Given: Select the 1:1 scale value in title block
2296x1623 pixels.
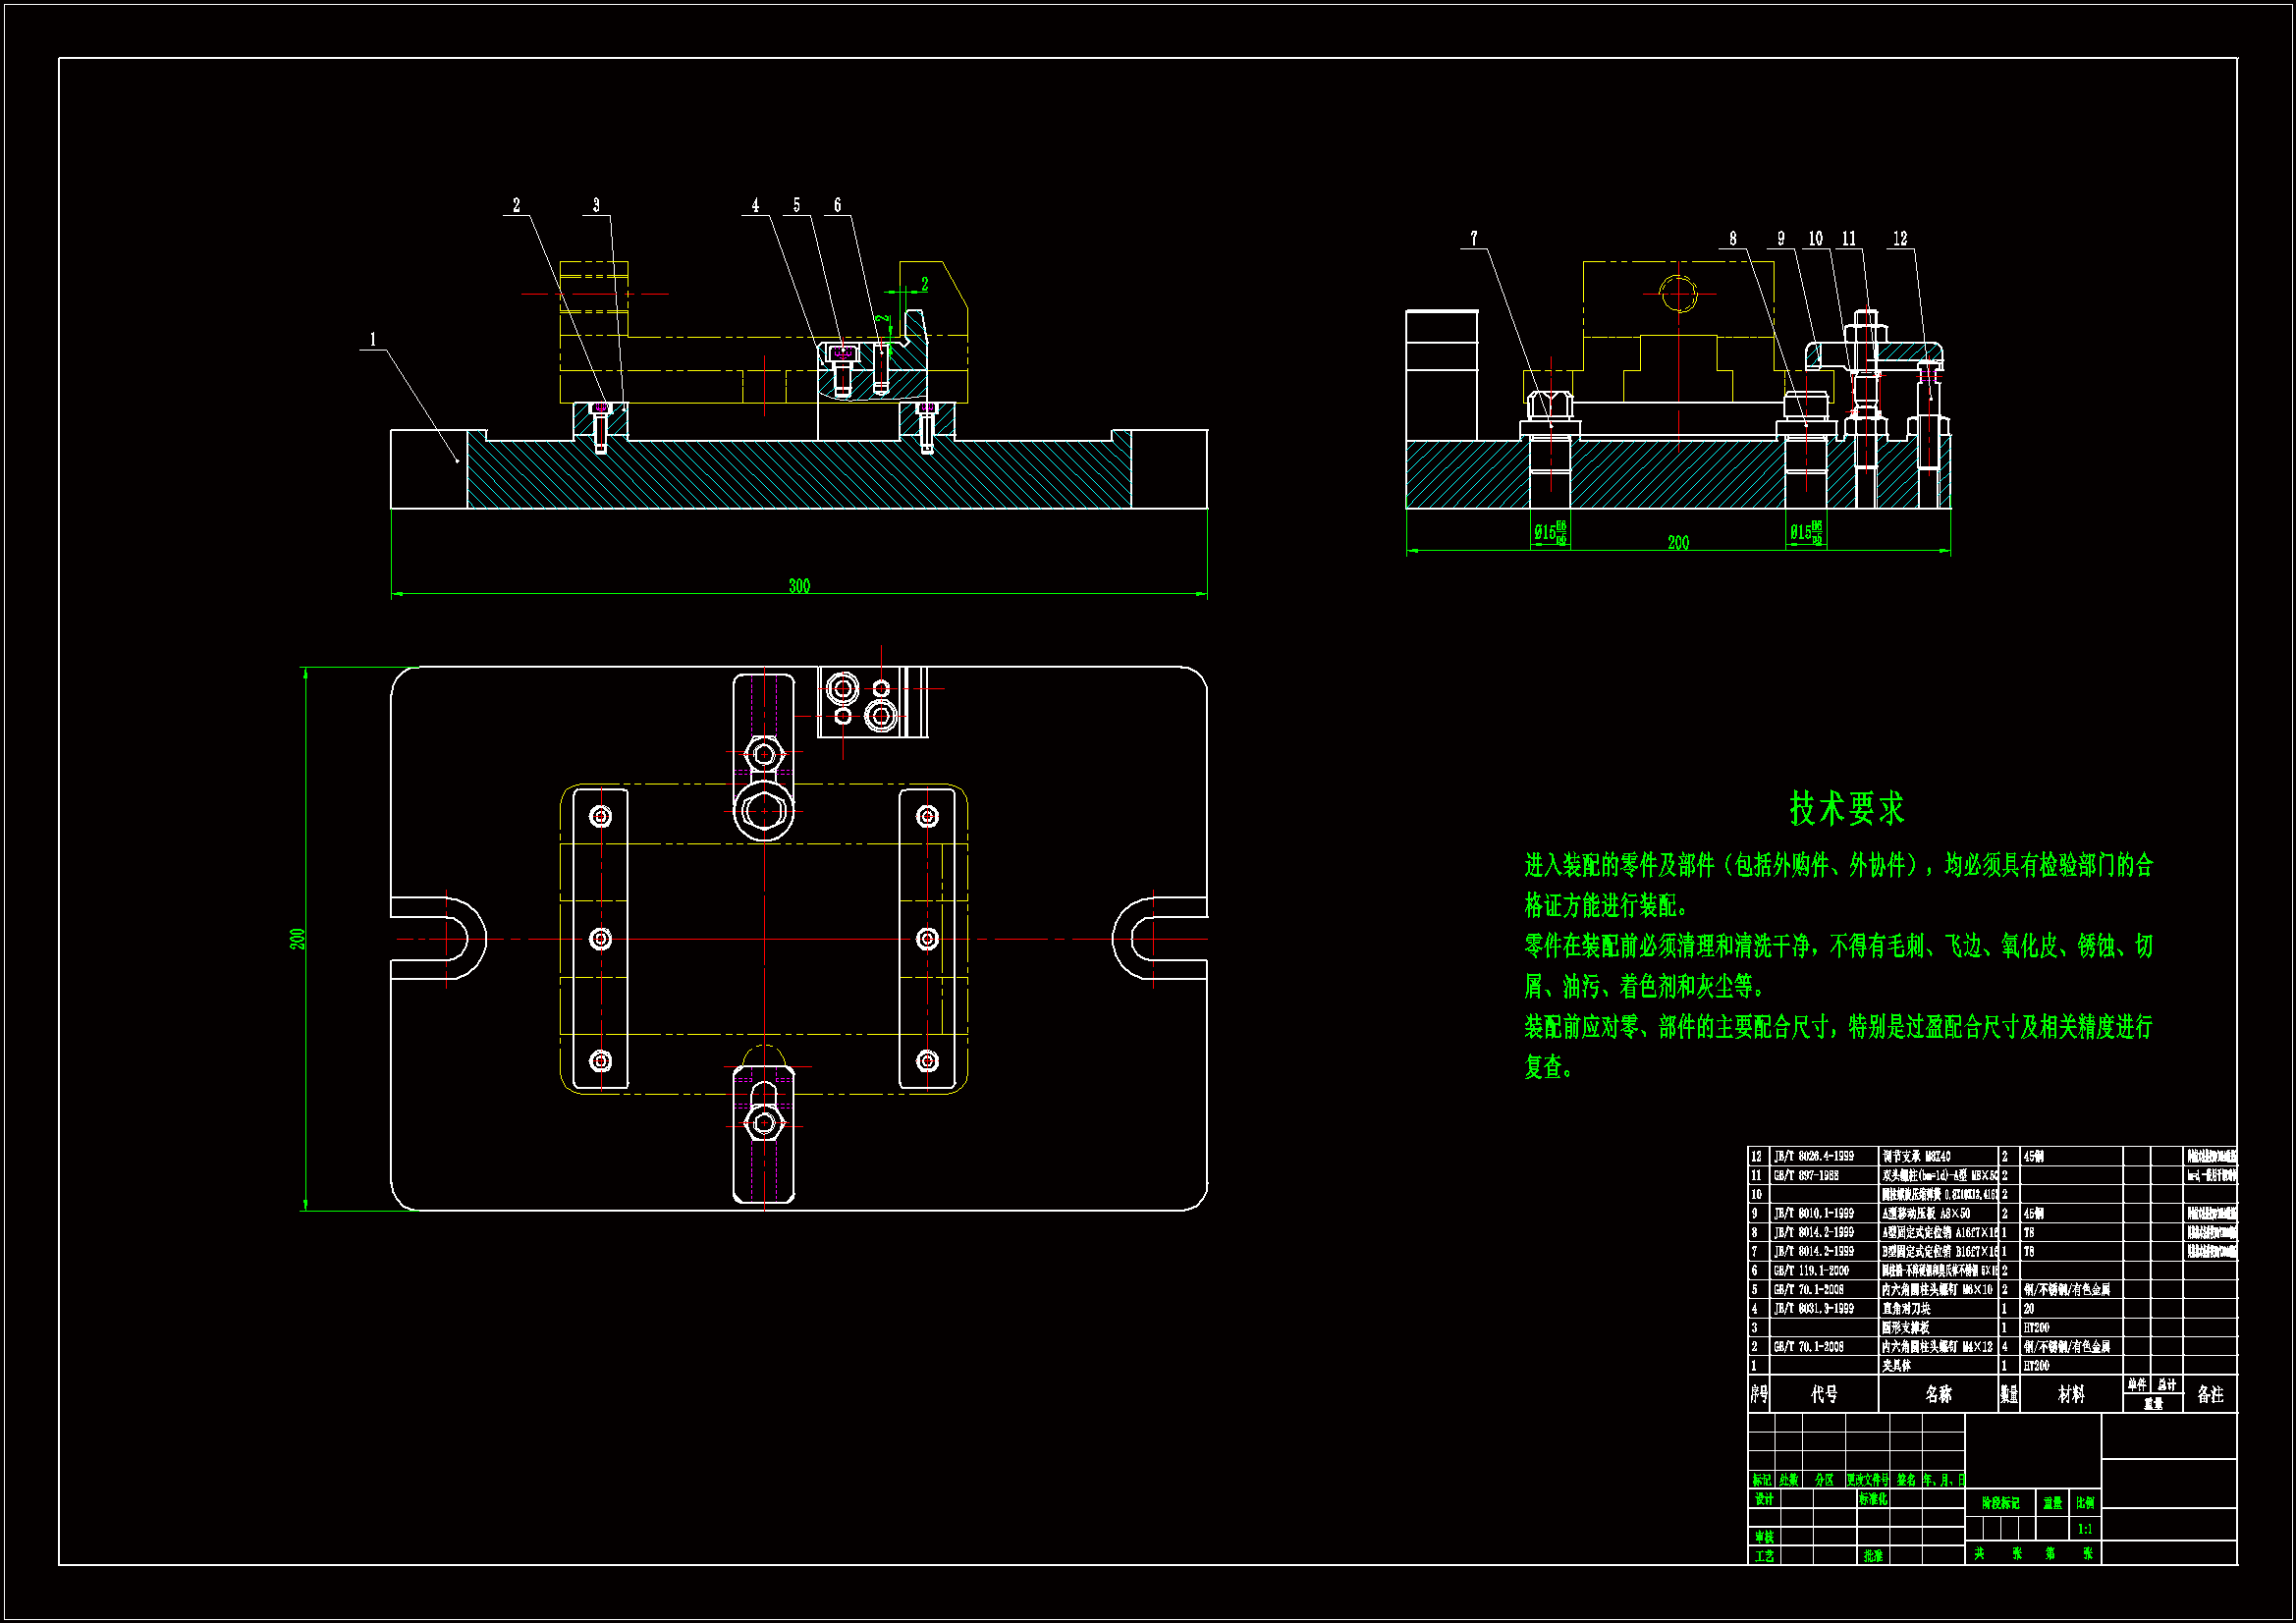Looking at the screenshot, I should [x=2085, y=1529].
